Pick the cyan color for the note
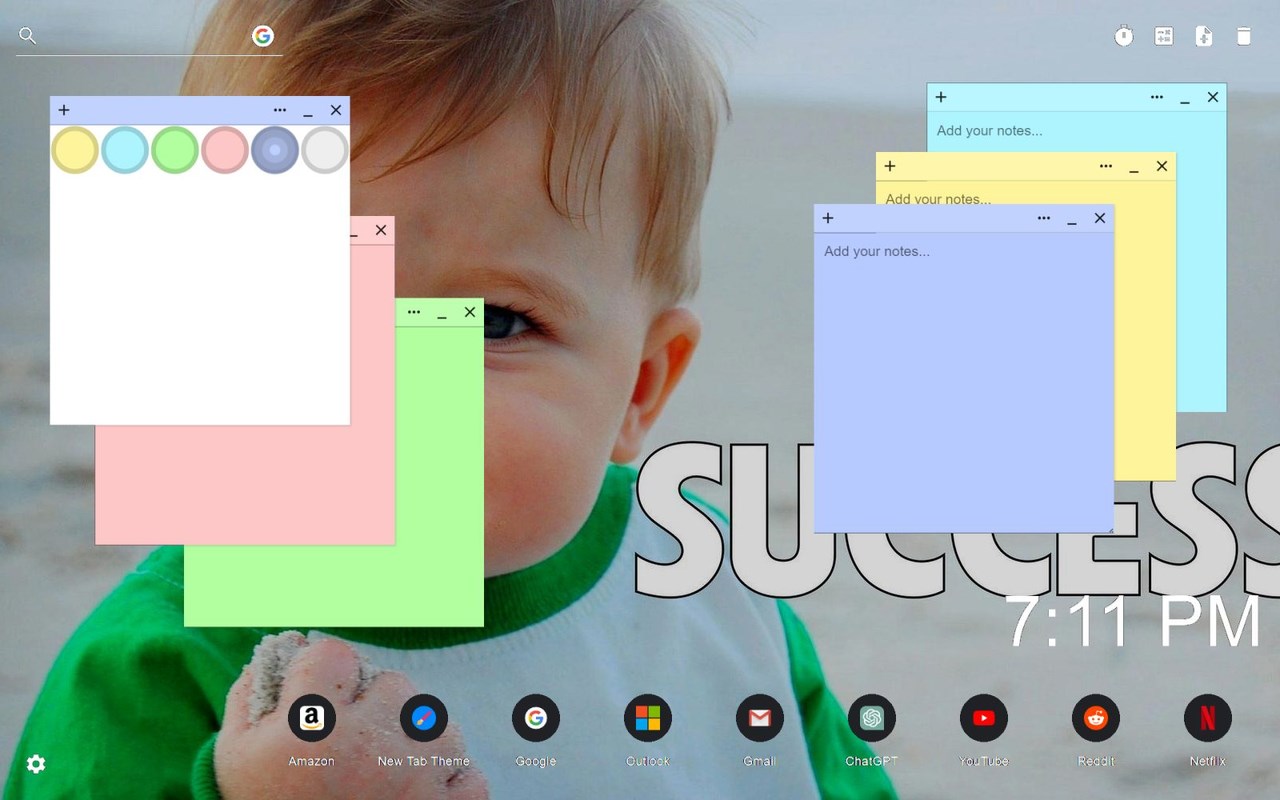This screenshot has height=800, width=1280. click(x=125, y=150)
